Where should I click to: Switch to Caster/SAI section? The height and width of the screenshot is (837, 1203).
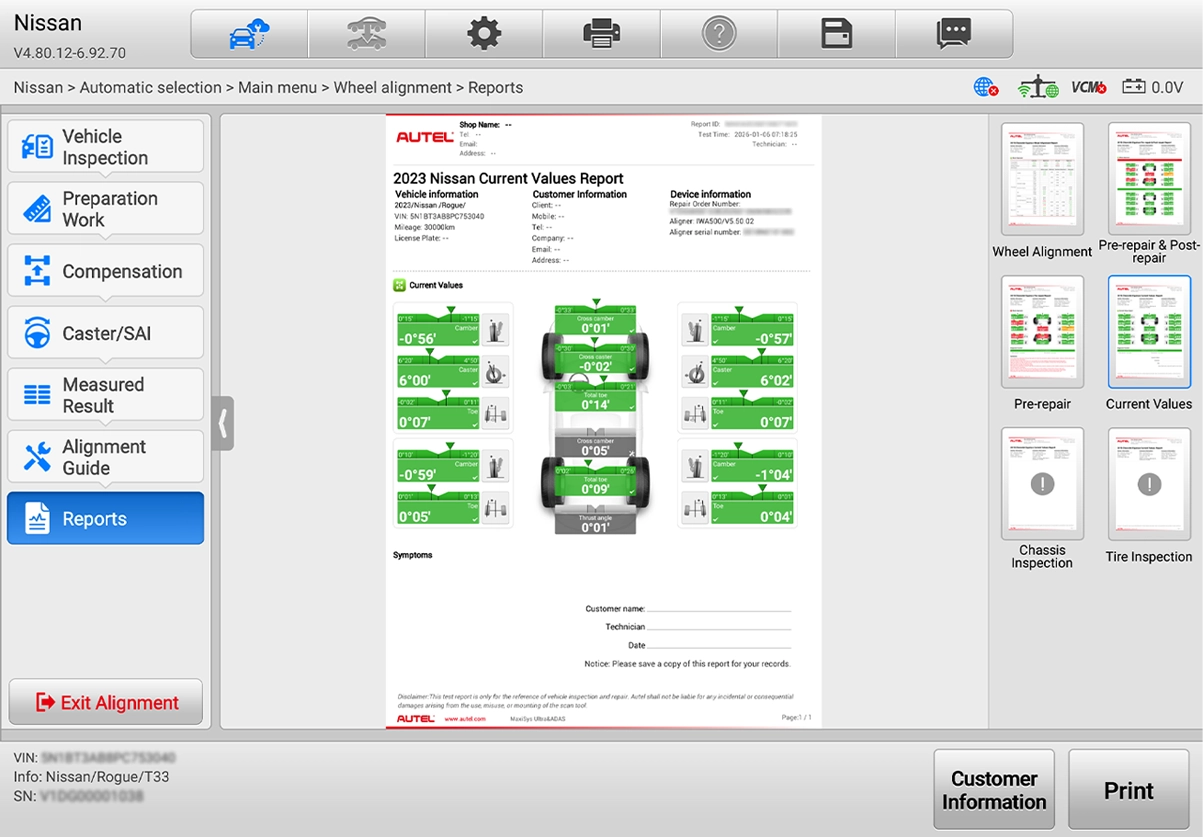(x=105, y=333)
